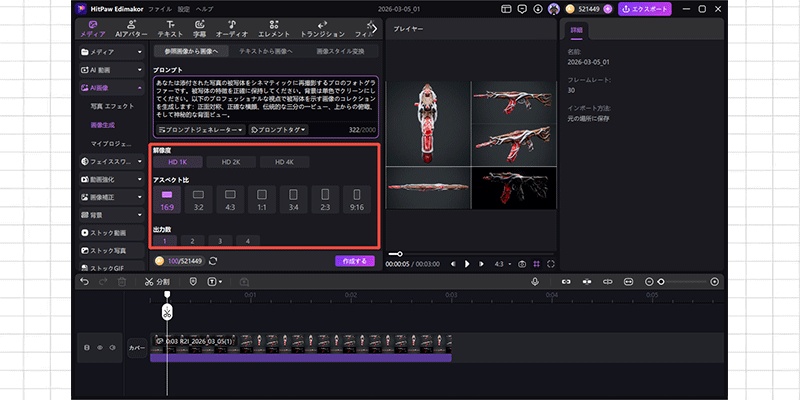The width and height of the screenshot is (800, 400).
Task: Expand the 画像補正 sidebar section
Action: [112, 197]
